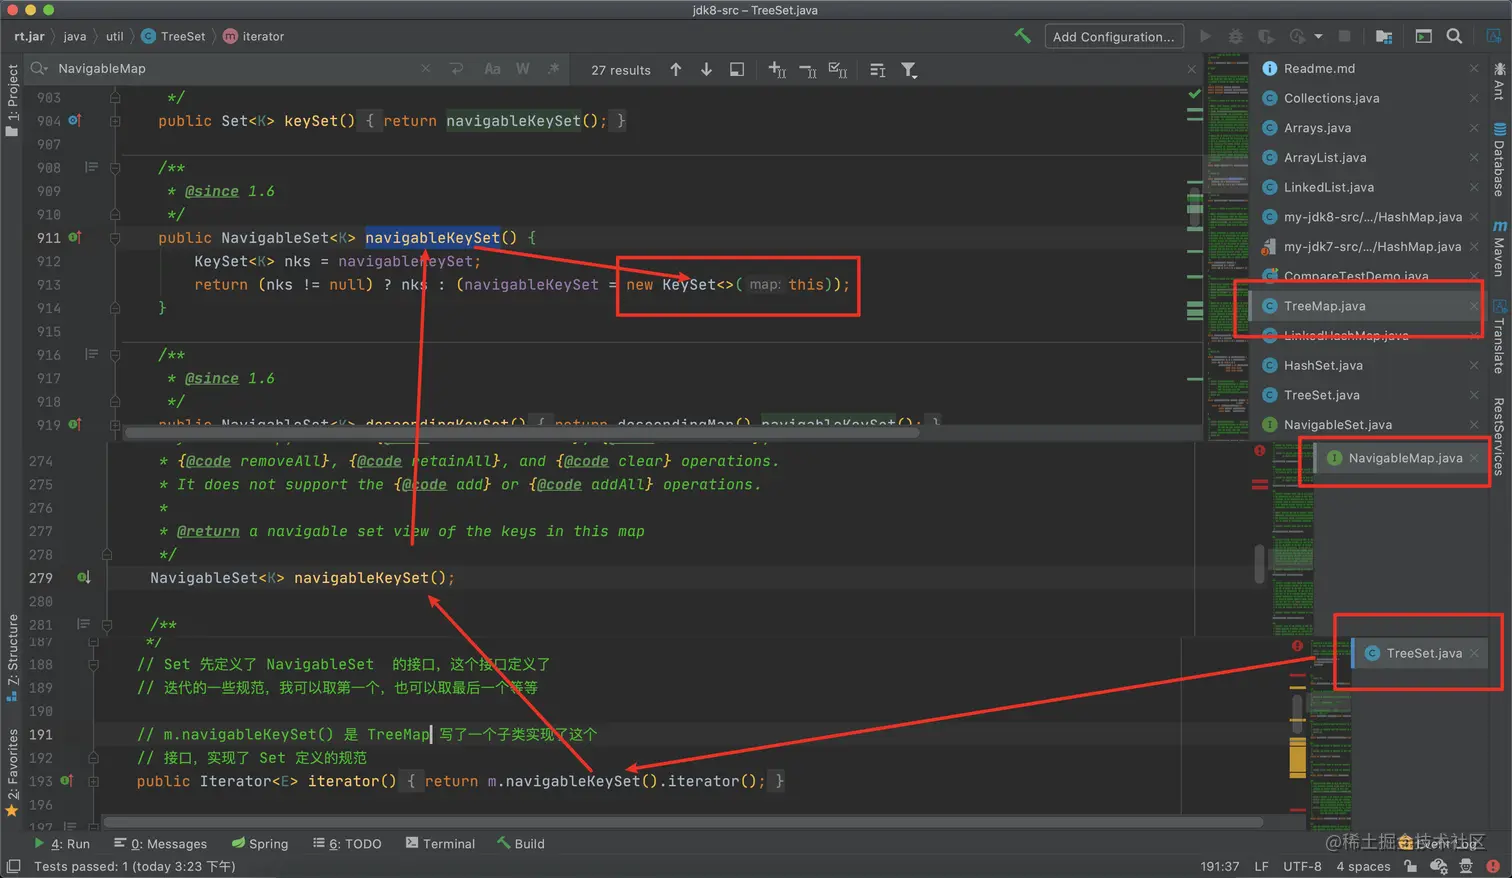Clear the NavigableMap search text

tap(426, 68)
